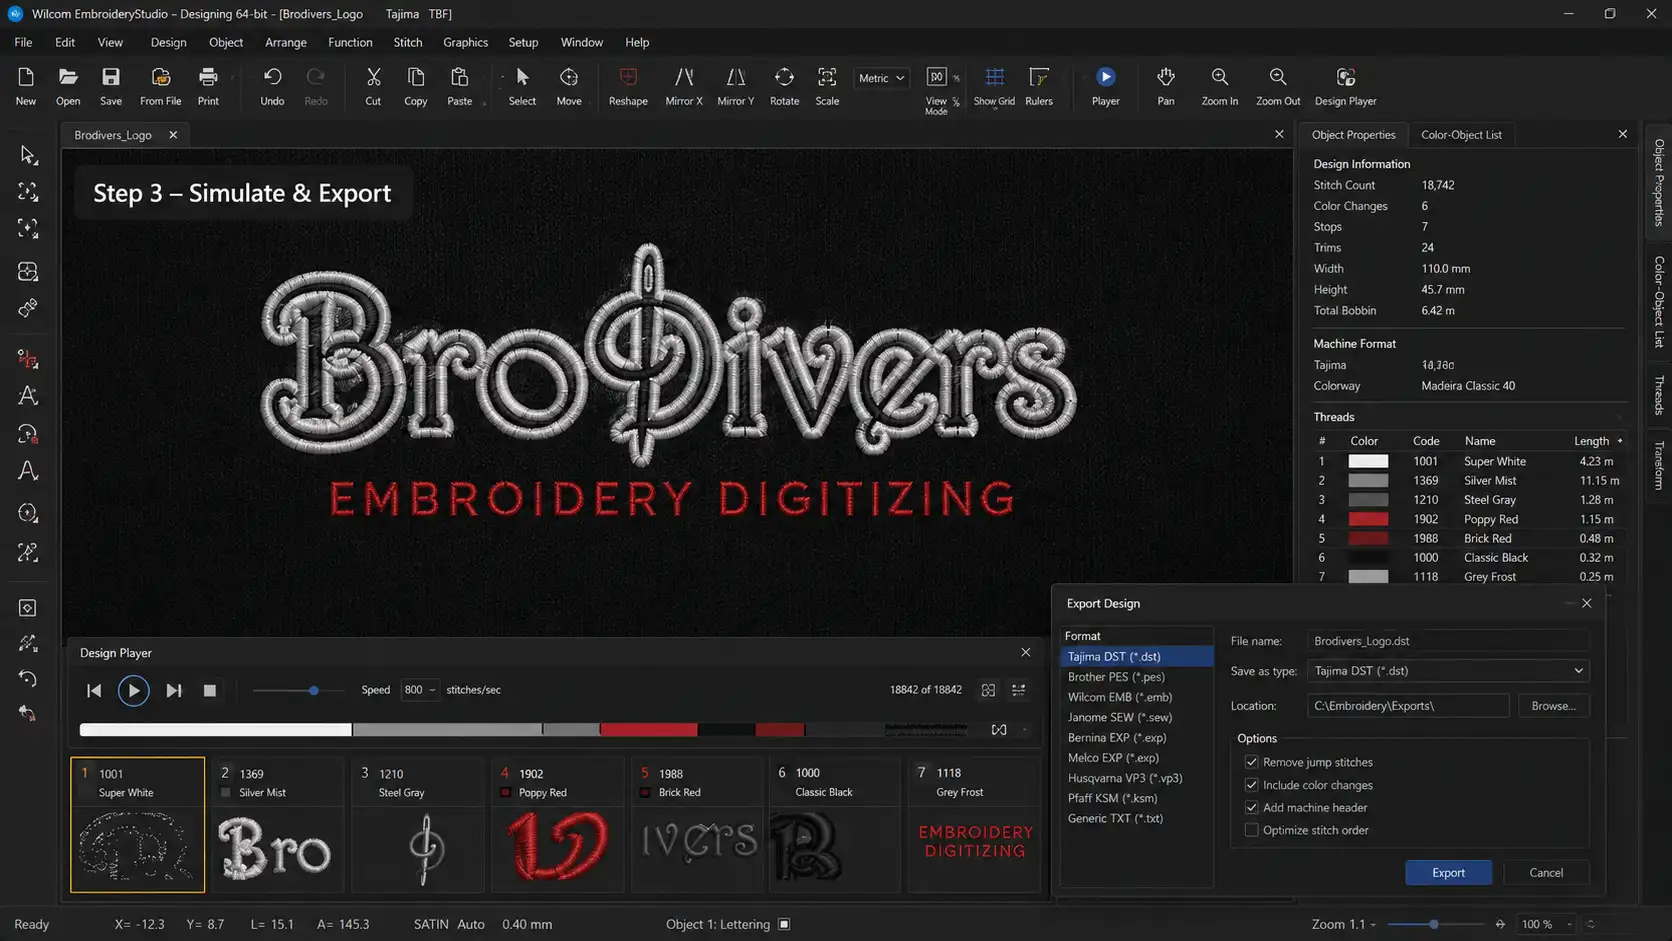Viewport: 1672px width, 941px height.
Task: Open the playback Speed 800 dropdown
Action: pos(419,690)
